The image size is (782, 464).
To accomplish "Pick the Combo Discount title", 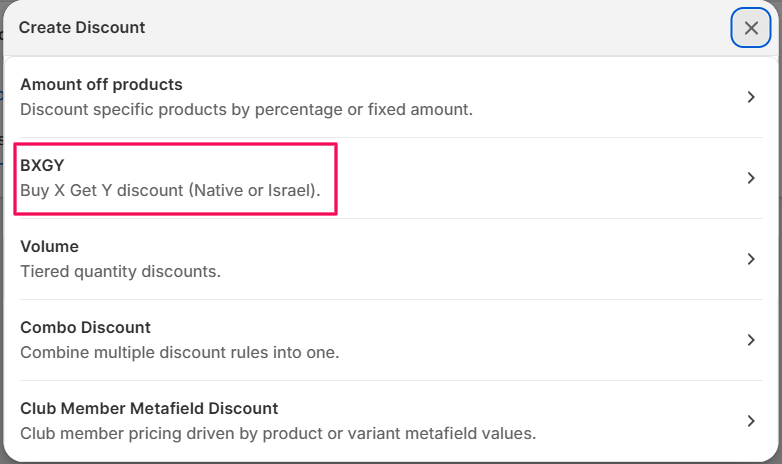I will (85, 328).
